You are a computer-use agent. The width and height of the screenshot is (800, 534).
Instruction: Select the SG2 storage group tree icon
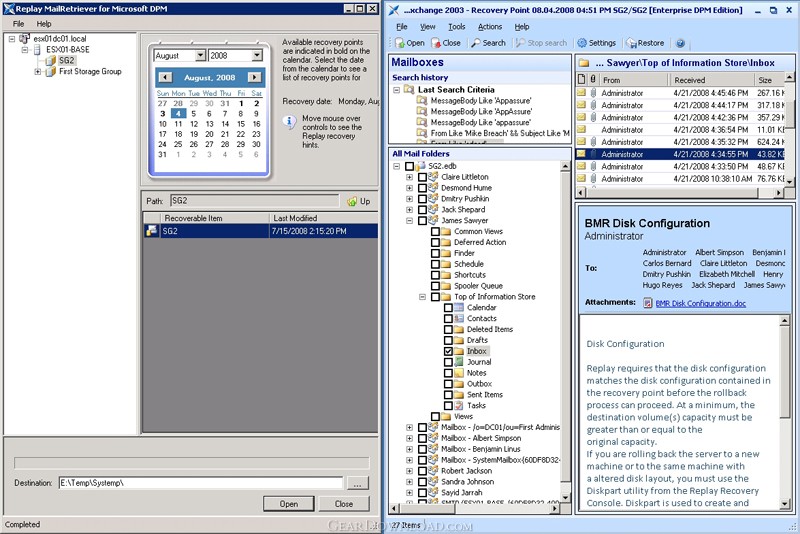click(51, 61)
